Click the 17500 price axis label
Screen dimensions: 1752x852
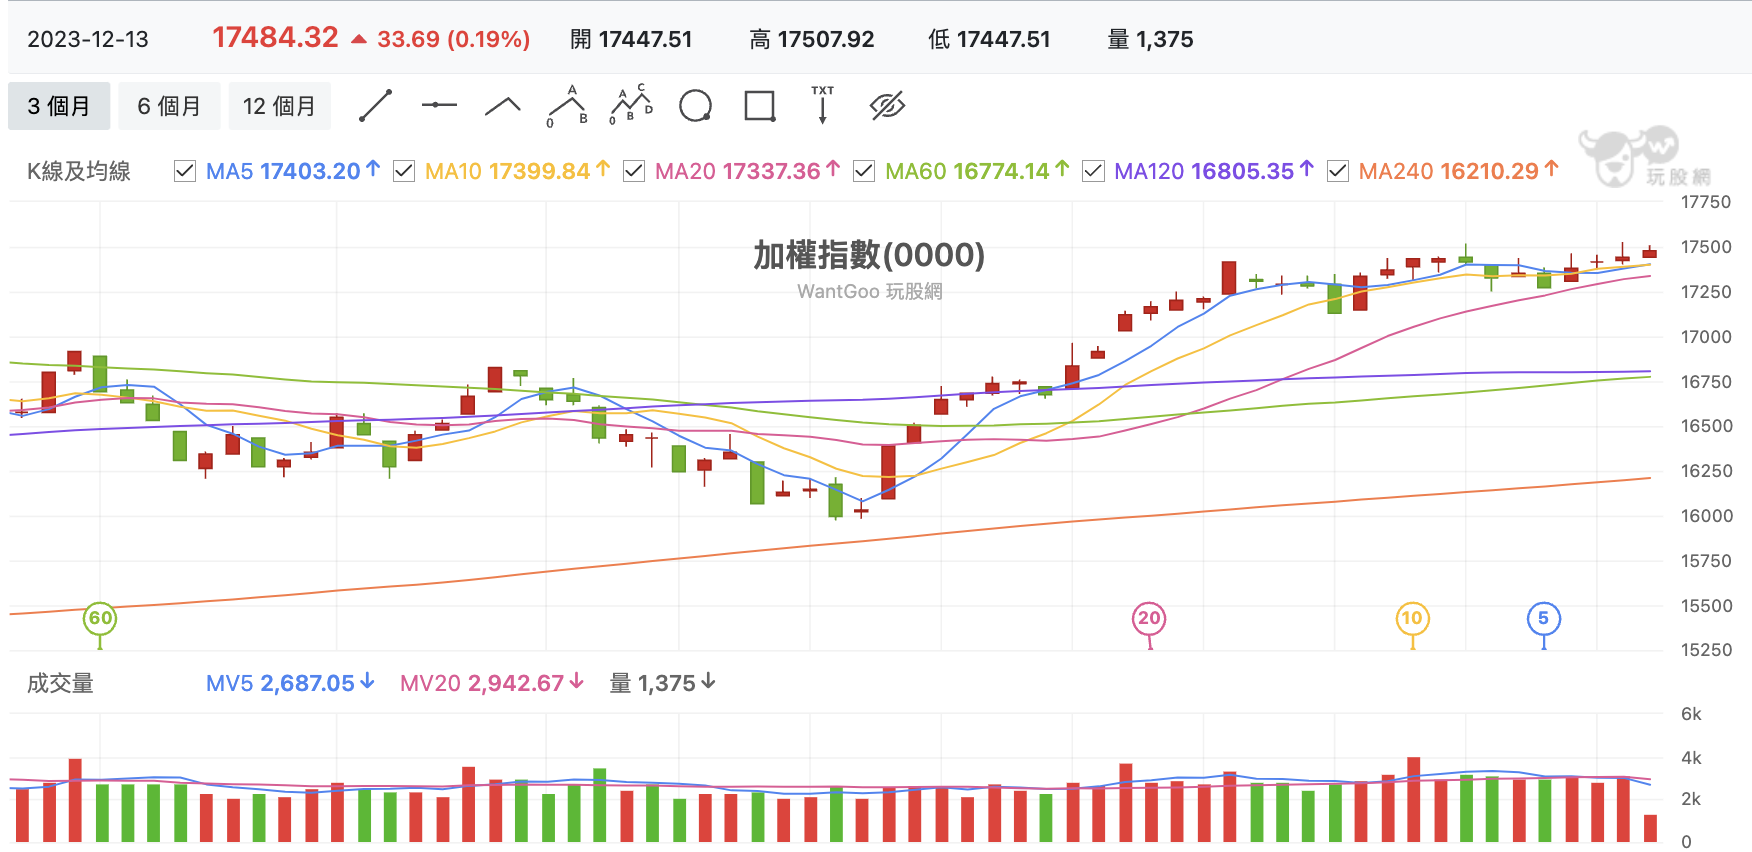pos(1706,247)
